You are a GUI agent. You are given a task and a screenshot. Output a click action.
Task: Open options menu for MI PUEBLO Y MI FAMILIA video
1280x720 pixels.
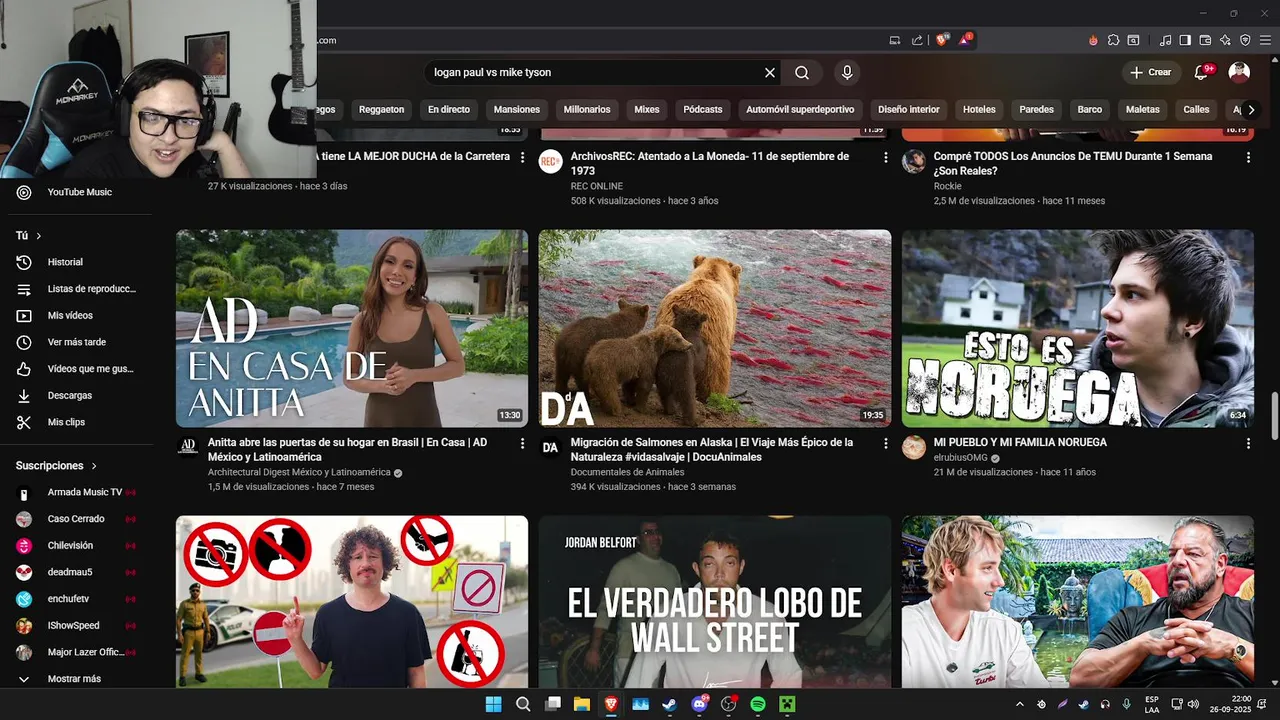[x=1248, y=442]
